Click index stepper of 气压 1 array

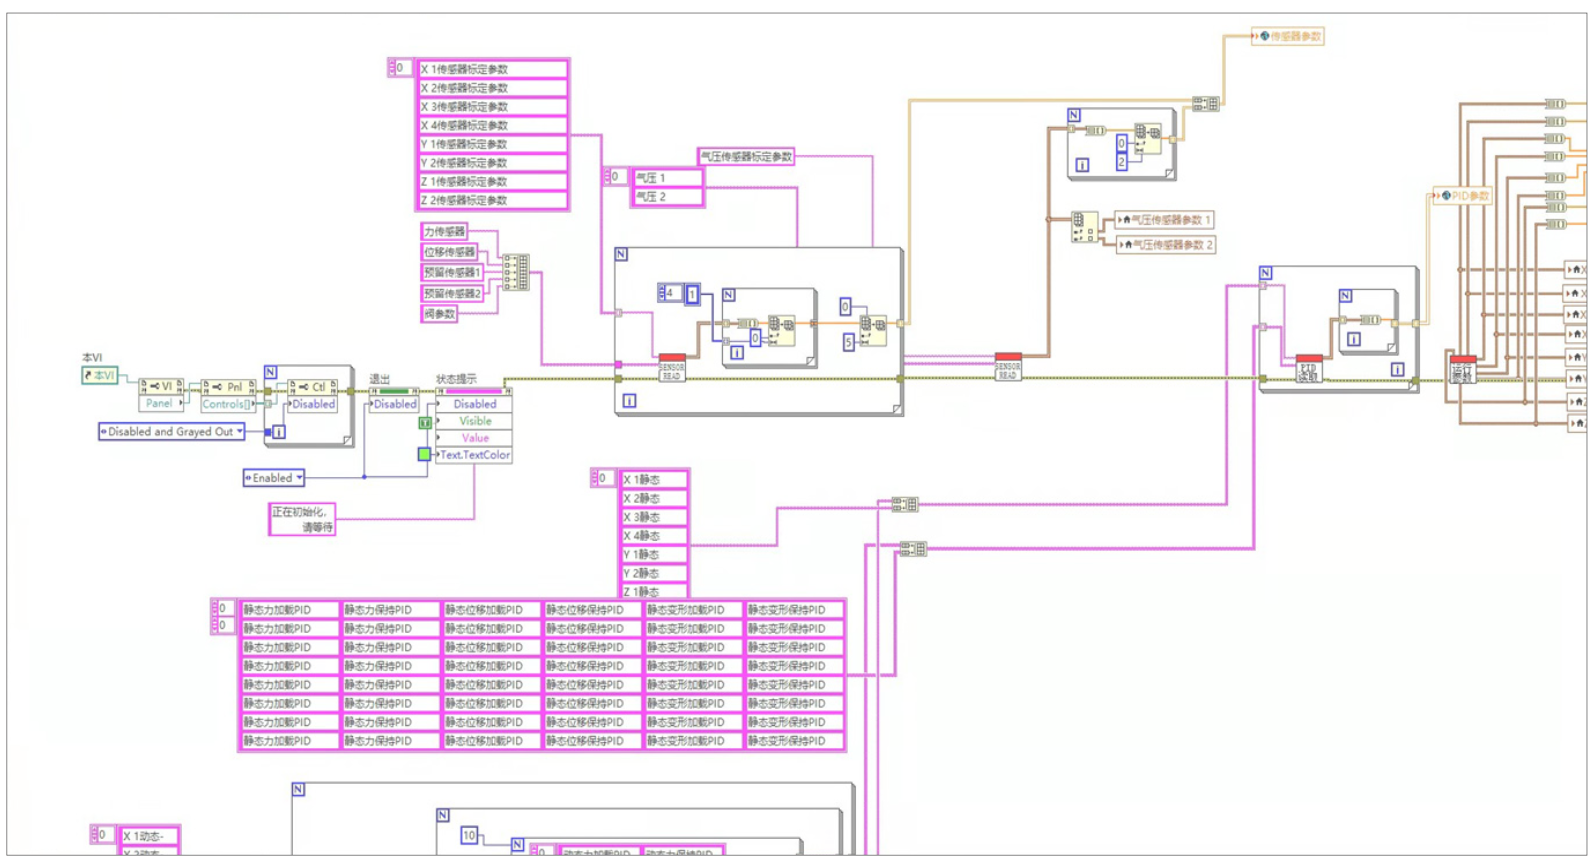(x=607, y=177)
